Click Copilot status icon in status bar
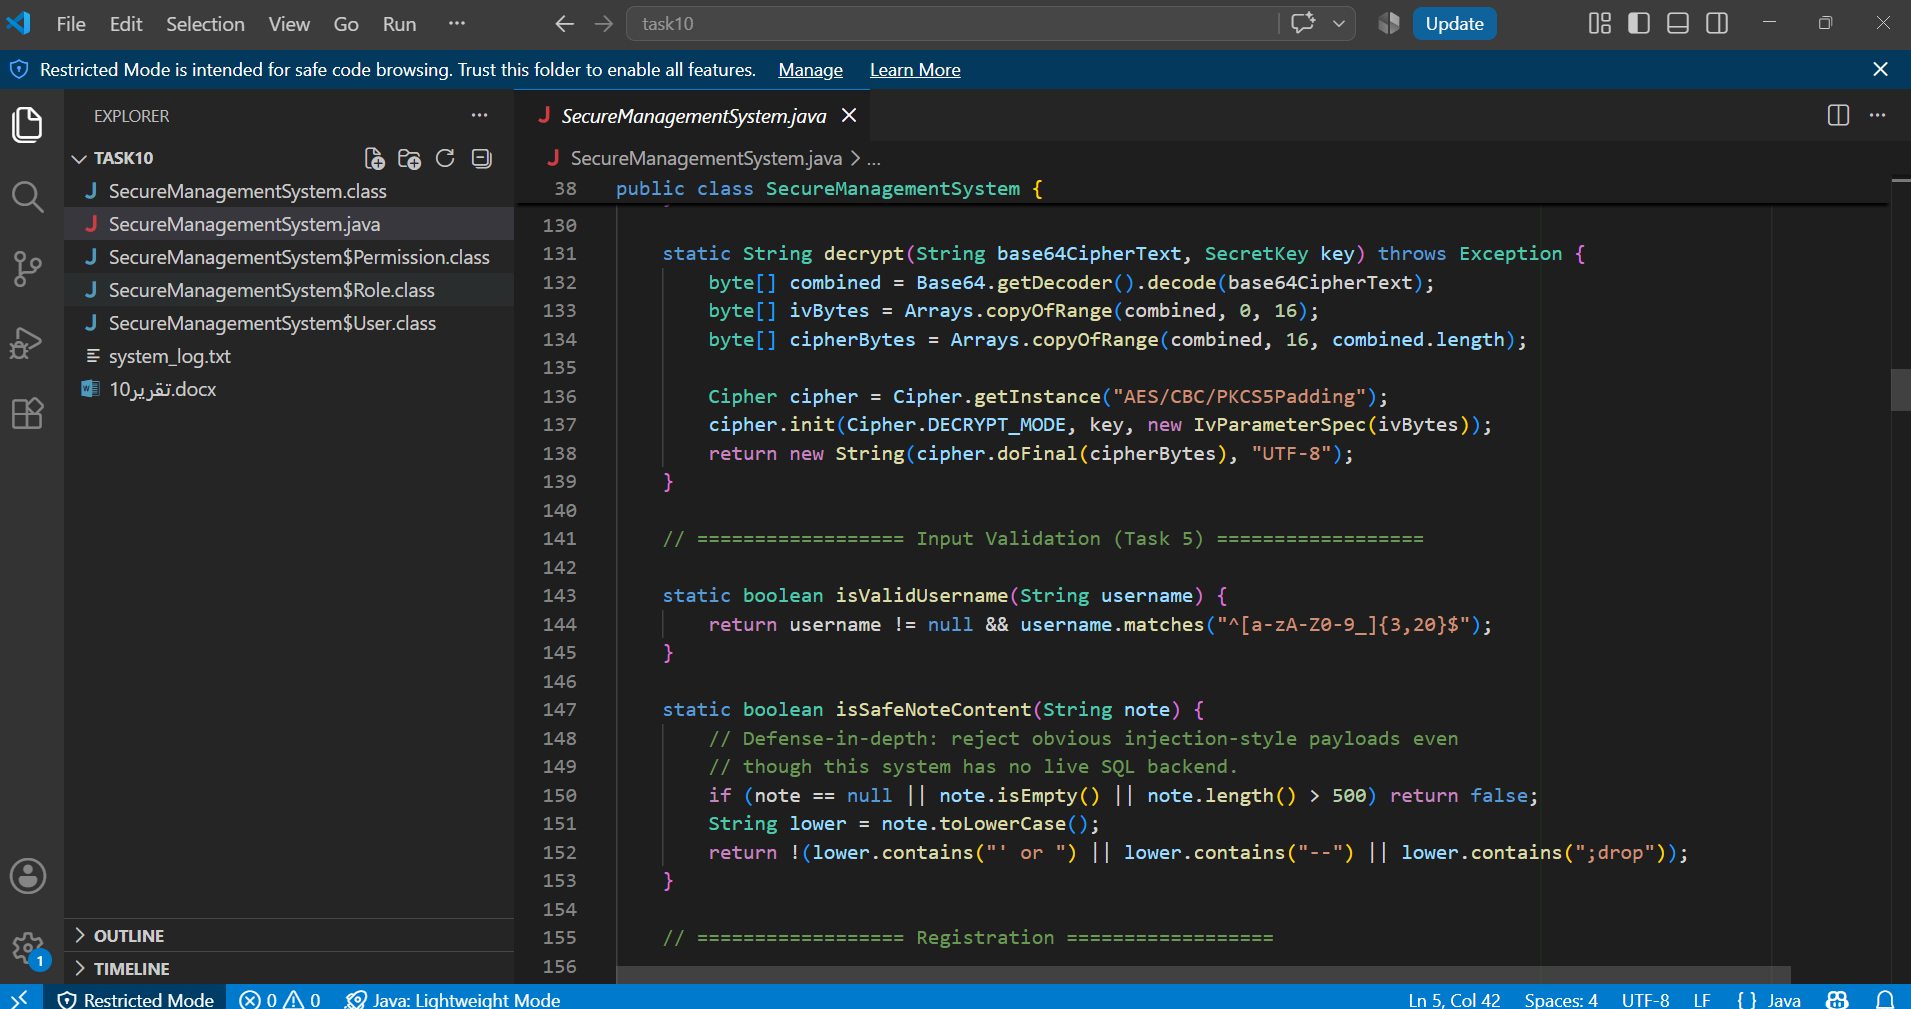 1837,999
